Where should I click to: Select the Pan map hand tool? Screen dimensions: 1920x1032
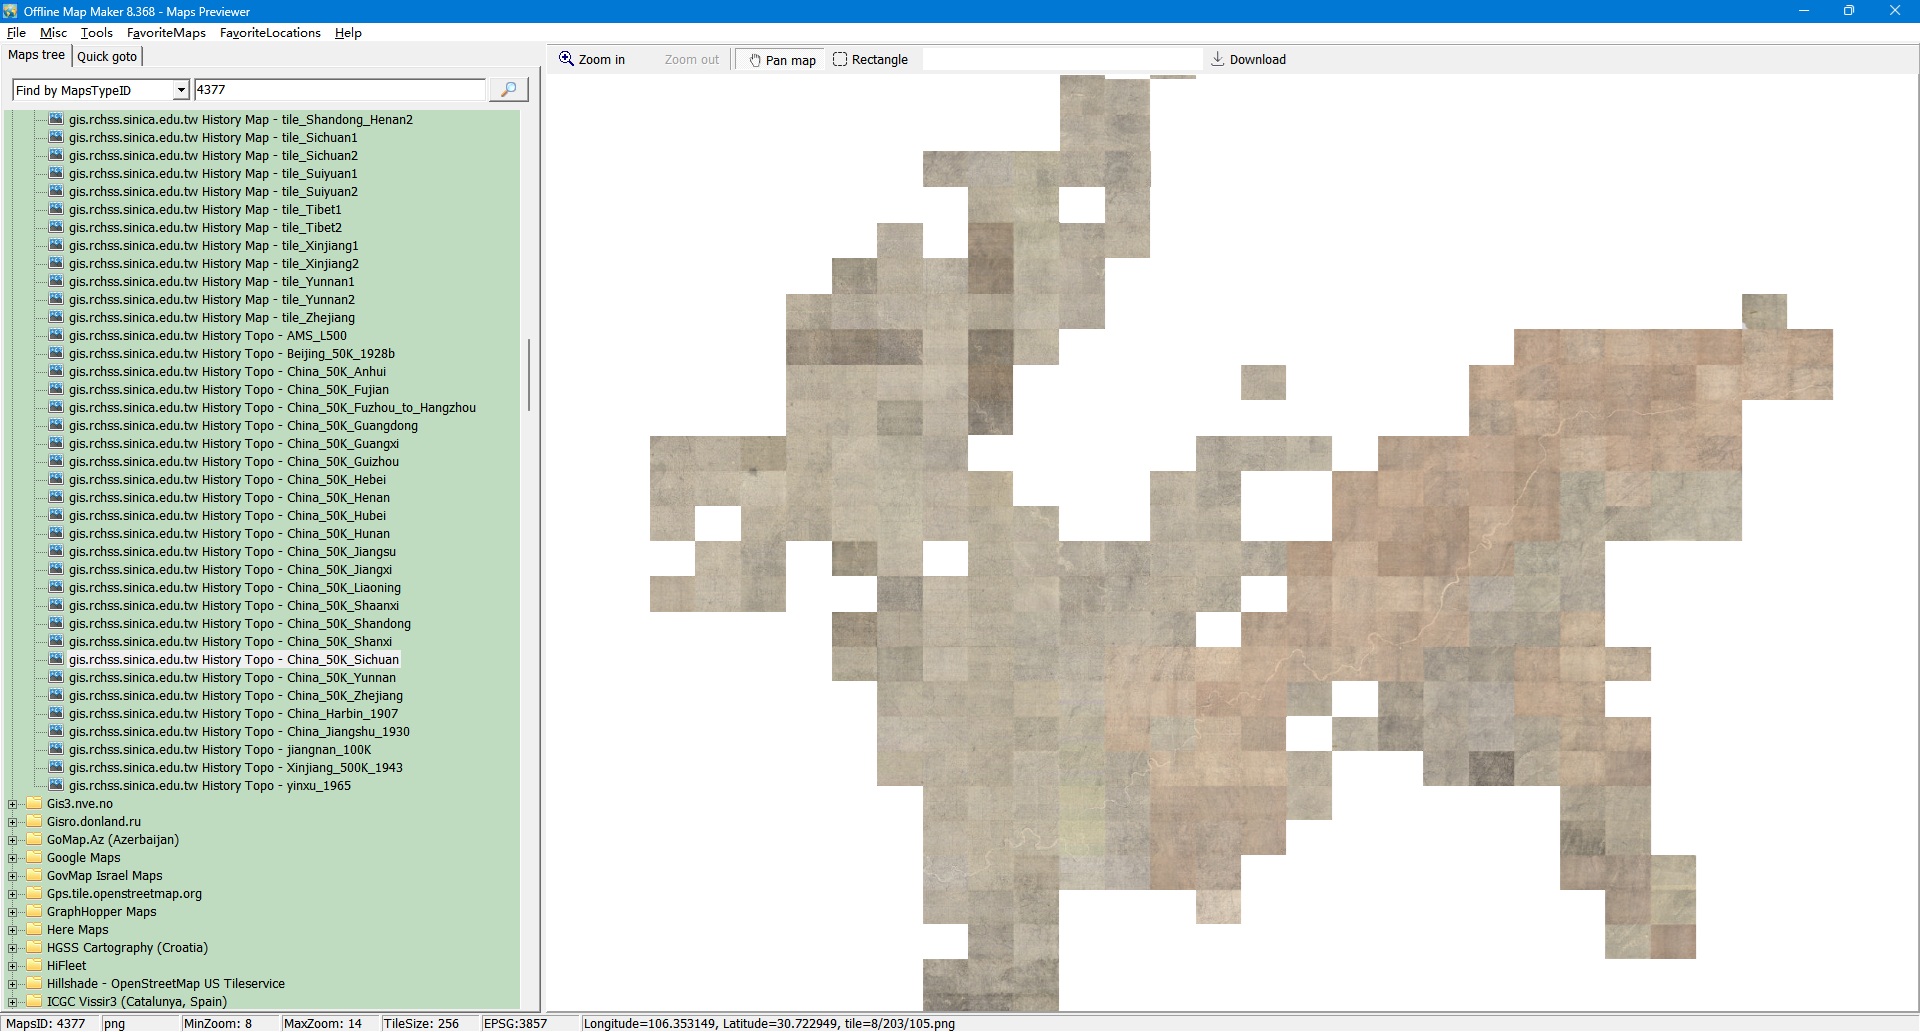click(x=781, y=60)
